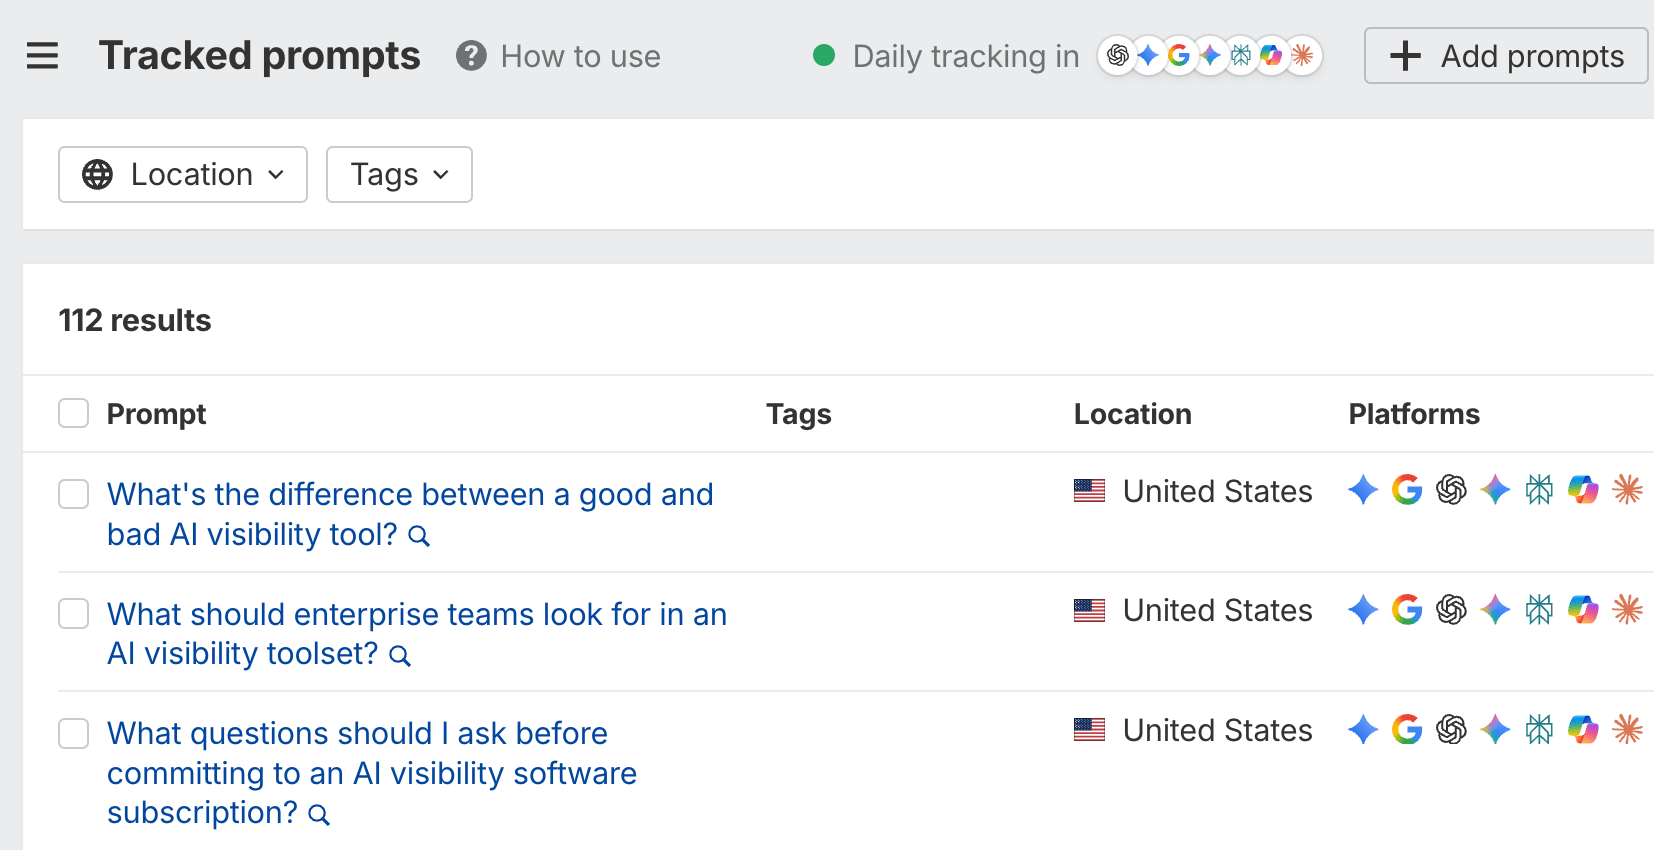The image size is (1654, 850).
Task: Click the ChatGPT icon next to Daily tracking in
Action: pos(1118,56)
